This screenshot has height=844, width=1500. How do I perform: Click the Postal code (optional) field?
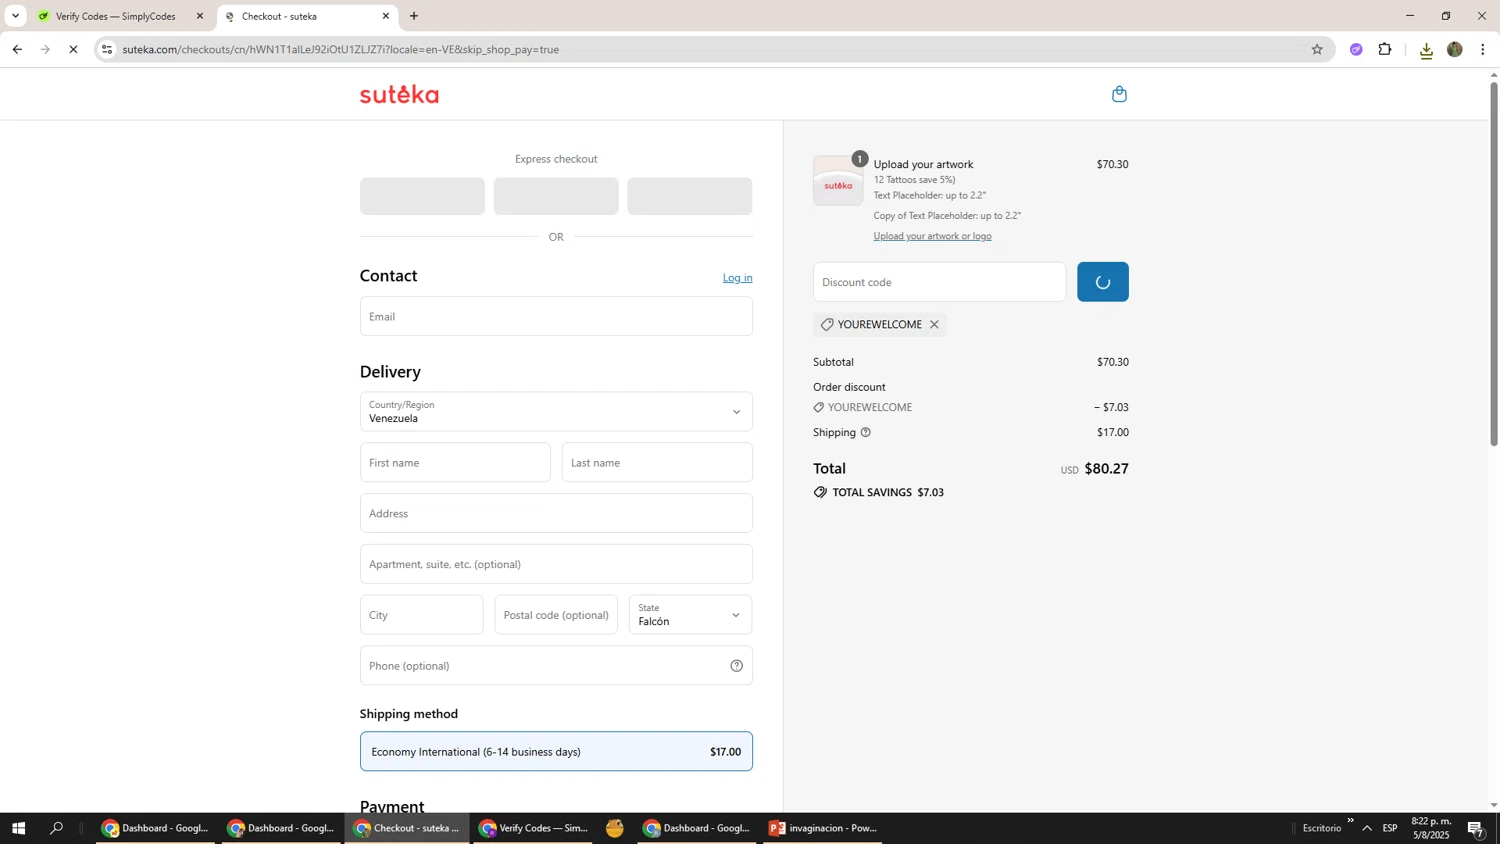click(x=556, y=615)
